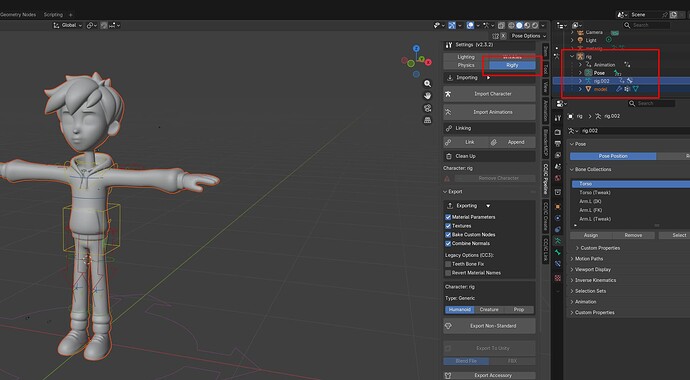Image resolution: width=690 pixels, height=380 pixels.
Task: Open the Scene properties tab
Action: pyautogui.click(x=558, y=167)
